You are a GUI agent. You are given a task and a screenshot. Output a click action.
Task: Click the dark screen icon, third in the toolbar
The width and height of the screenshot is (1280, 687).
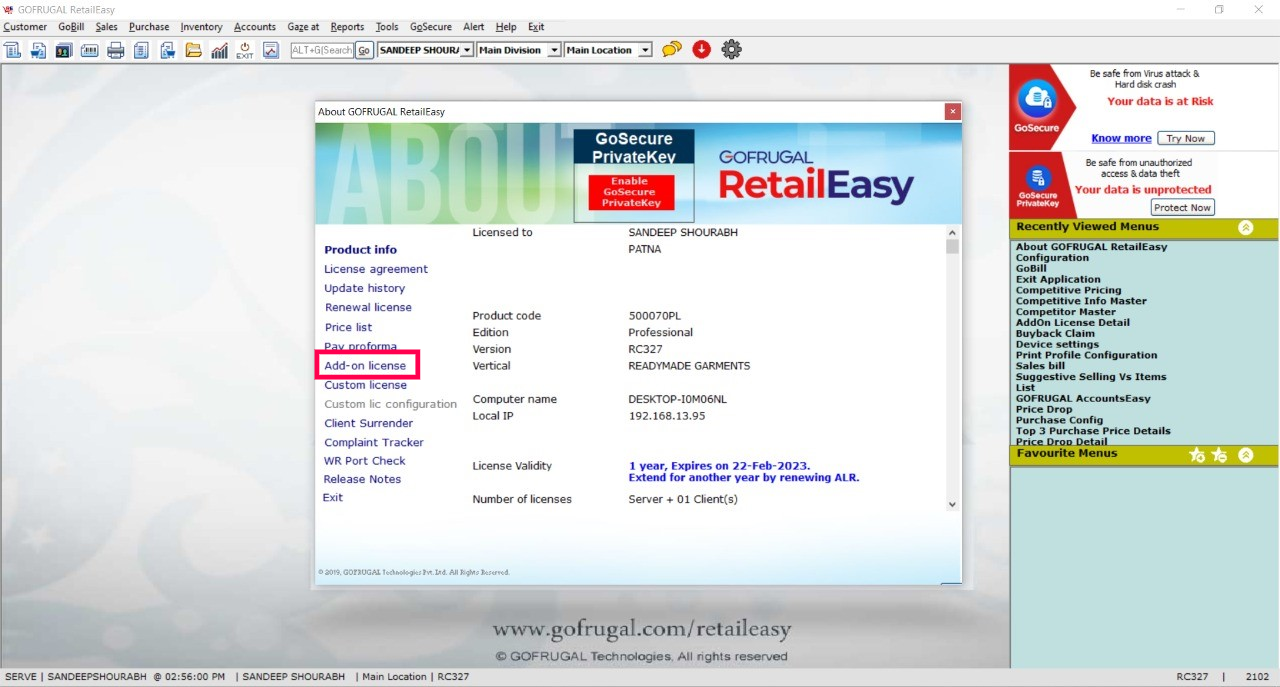point(64,50)
